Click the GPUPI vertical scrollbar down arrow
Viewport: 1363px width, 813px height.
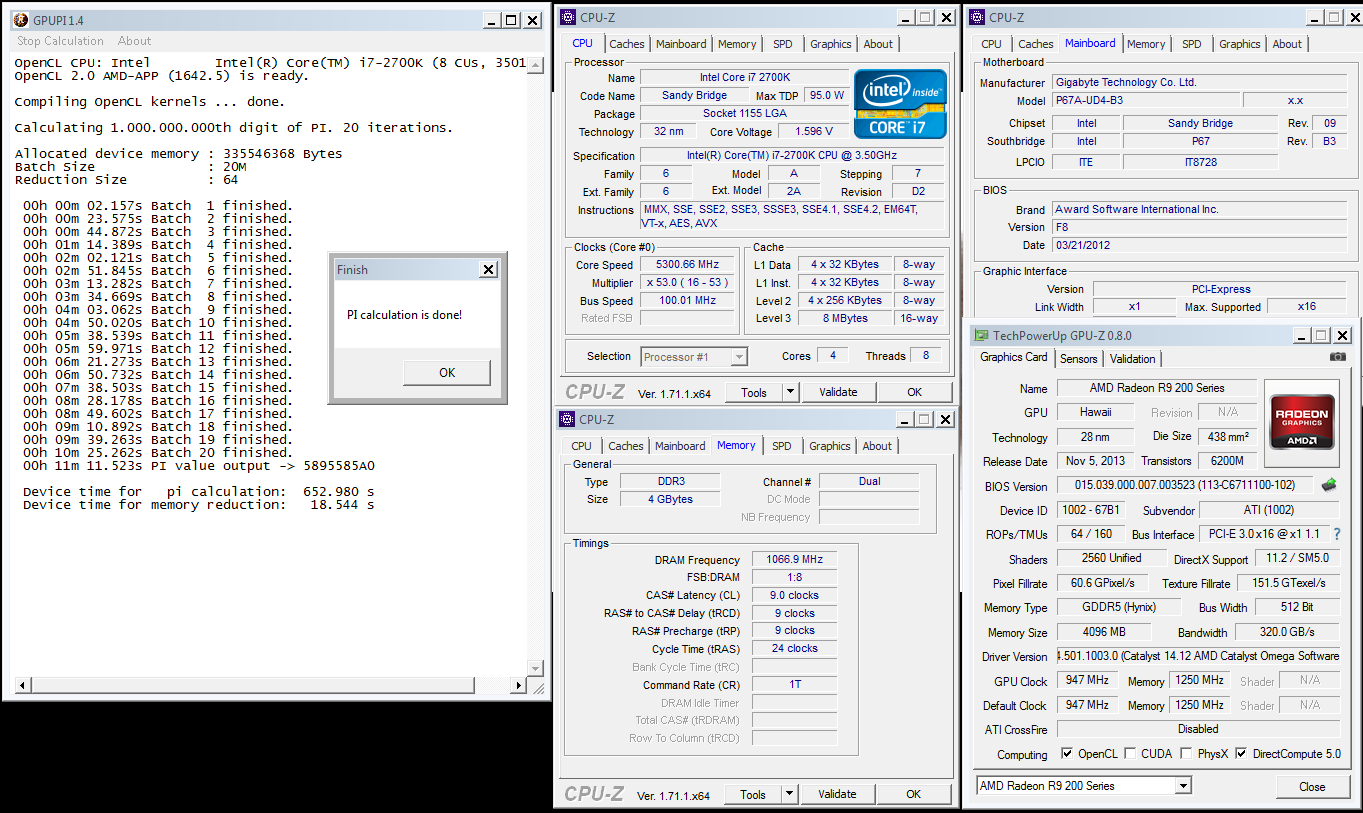pos(537,667)
